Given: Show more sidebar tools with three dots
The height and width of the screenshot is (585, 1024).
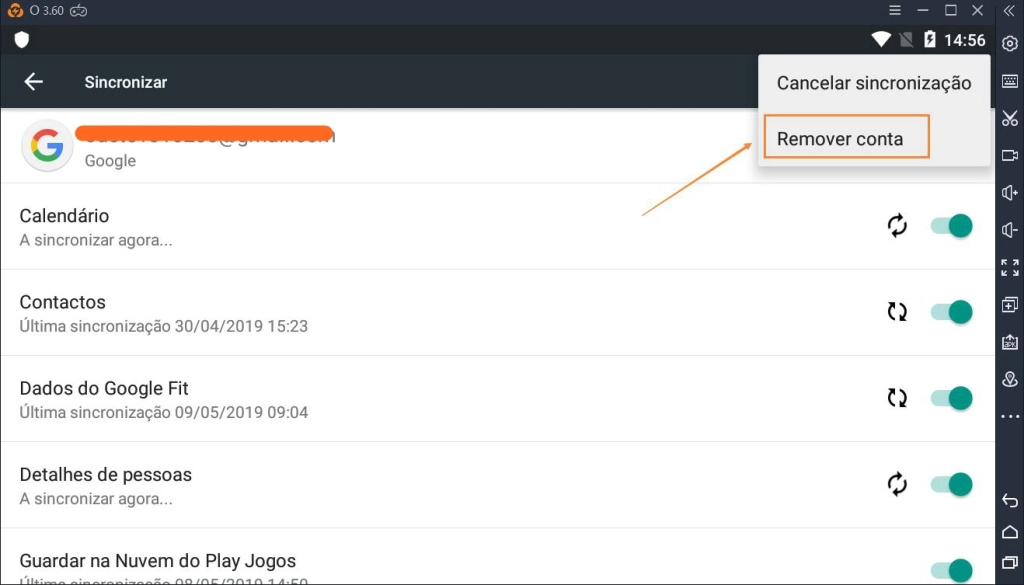Looking at the screenshot, I should point(1010,417).
